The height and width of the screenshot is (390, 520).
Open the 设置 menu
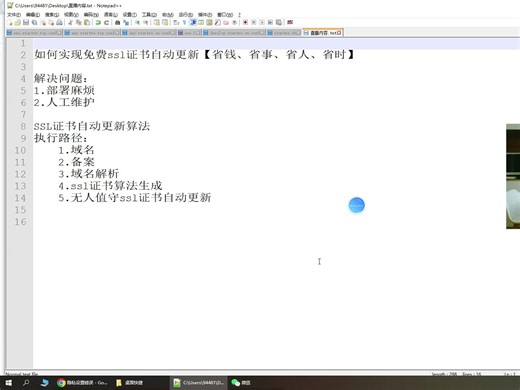click(130, 15)
